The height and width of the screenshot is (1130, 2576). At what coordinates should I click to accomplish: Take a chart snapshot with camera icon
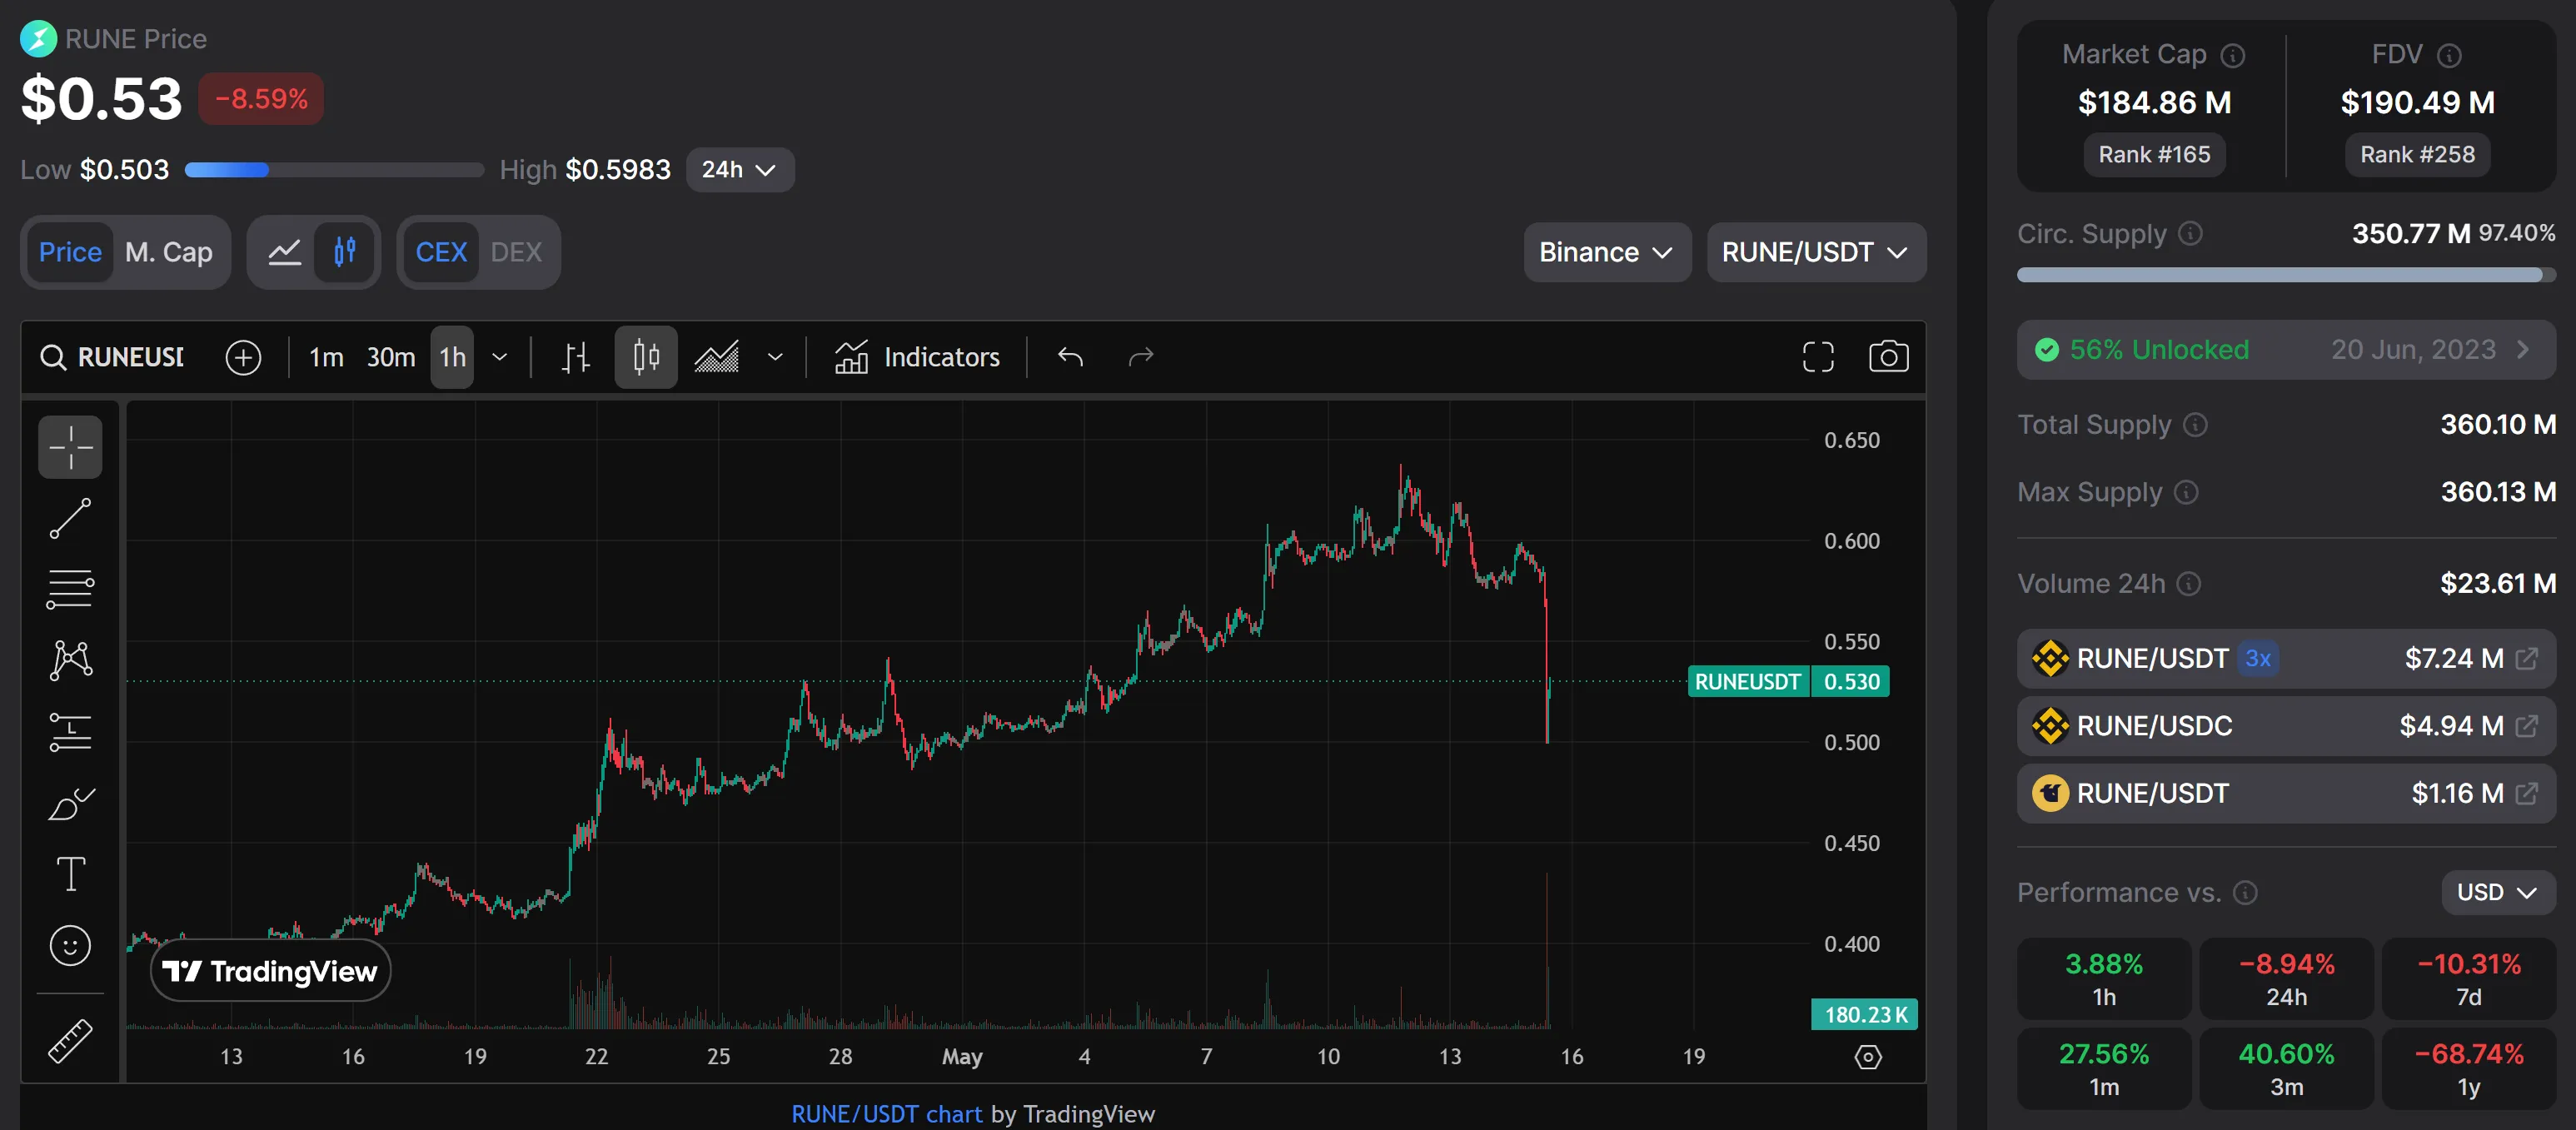point(1888,357)
